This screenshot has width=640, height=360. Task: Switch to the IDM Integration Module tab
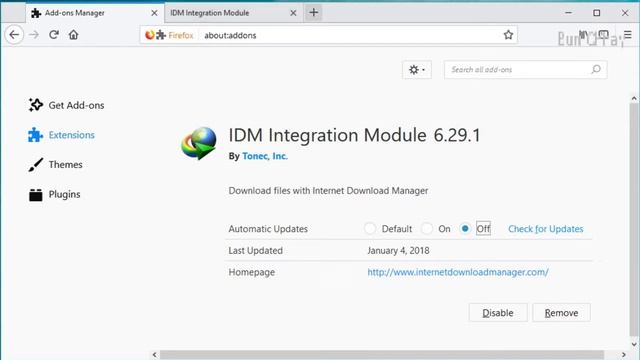pyautogui.click(x=233, y=13)
